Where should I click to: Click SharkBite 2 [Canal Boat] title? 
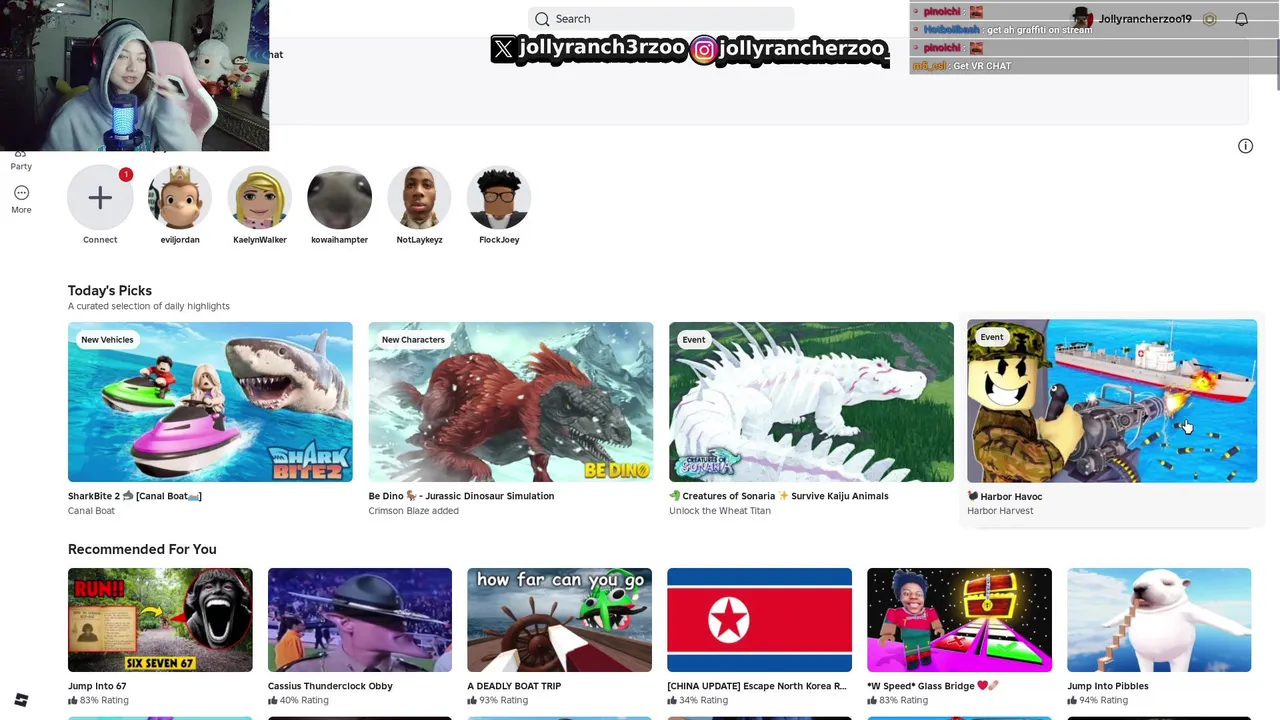point(135,496)
